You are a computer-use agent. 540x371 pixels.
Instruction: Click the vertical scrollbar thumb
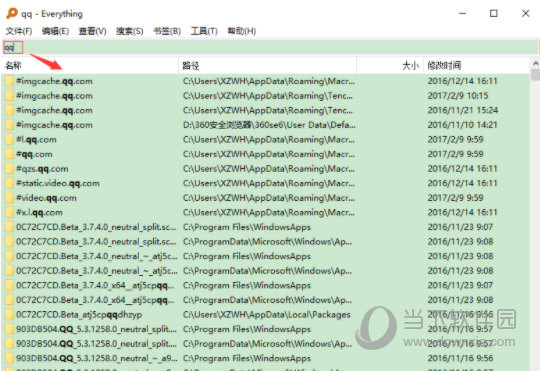click(x=535, y=75)
